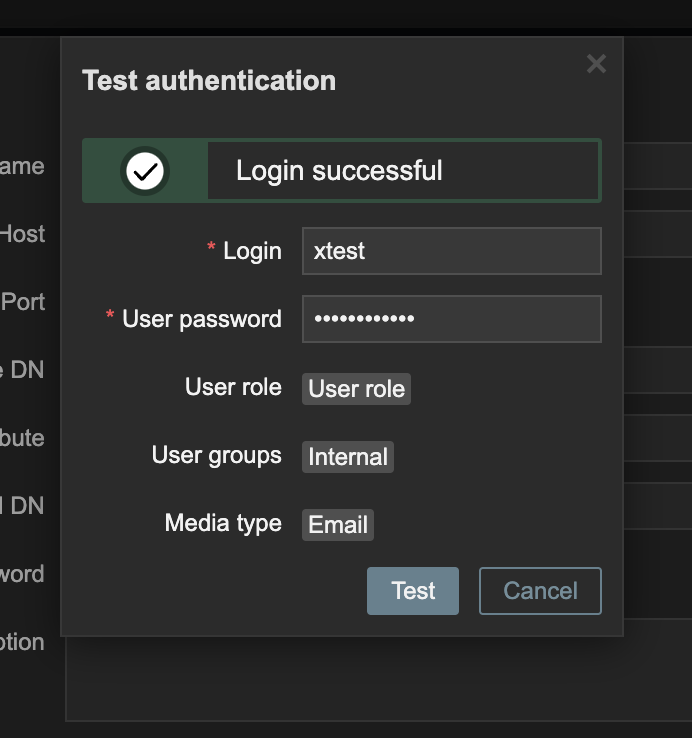Focus the Login field containing xtest
Screen dimensions: 692x738
(x=451, y=251)
